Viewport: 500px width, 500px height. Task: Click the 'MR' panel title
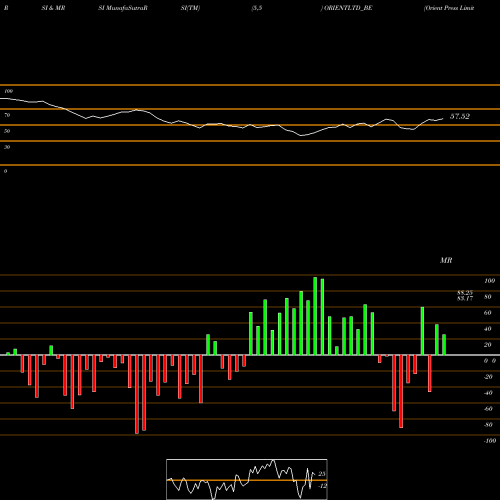pos(446,260)
